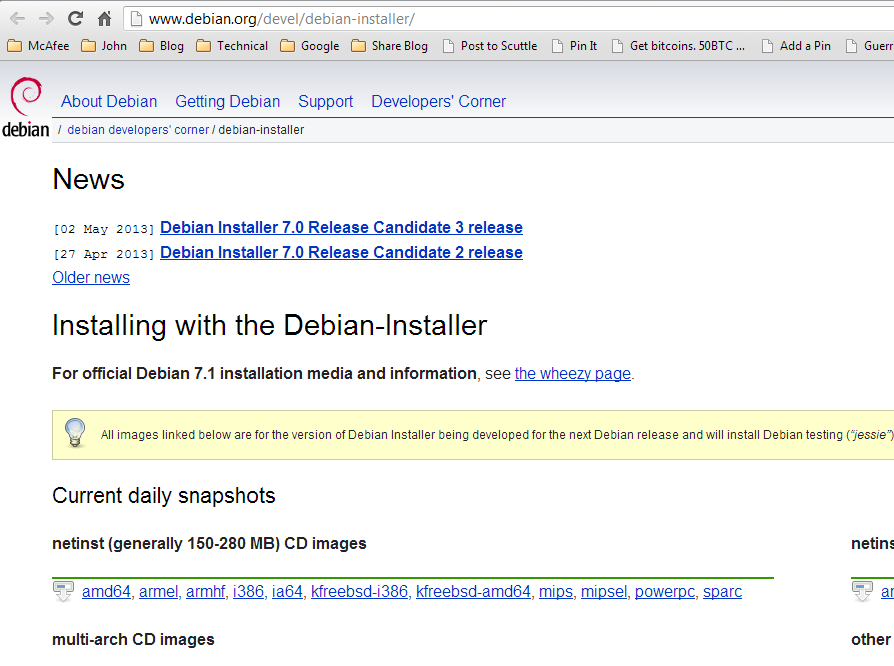
Task: Click the Current daily snapshots heading
Action: click(164, 496)
